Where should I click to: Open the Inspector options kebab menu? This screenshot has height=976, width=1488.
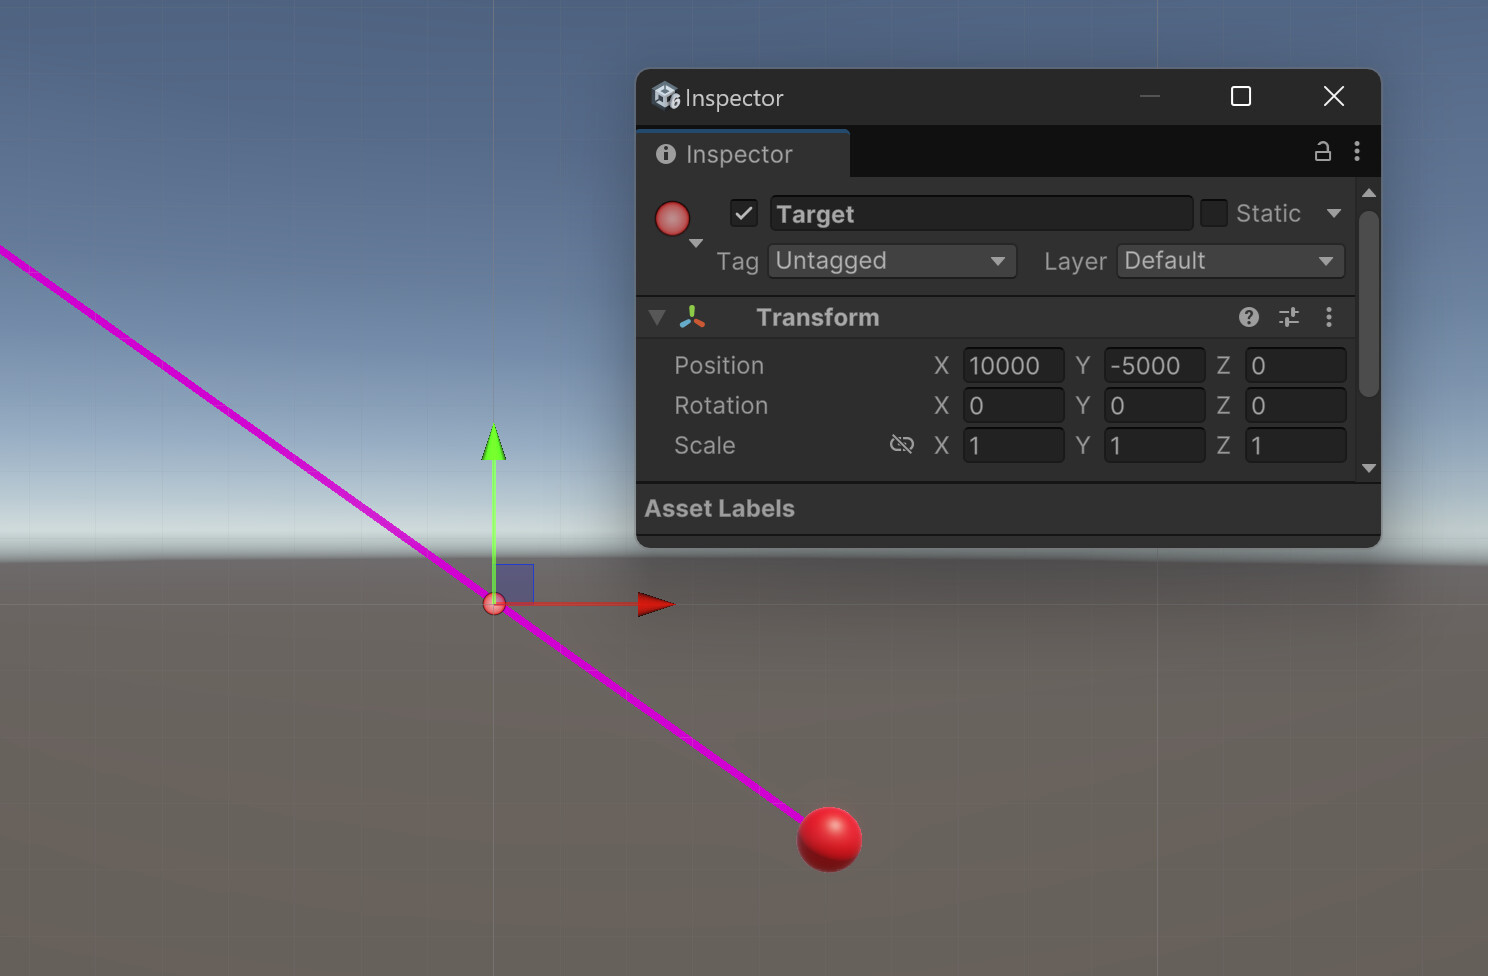coord(1357,151)
